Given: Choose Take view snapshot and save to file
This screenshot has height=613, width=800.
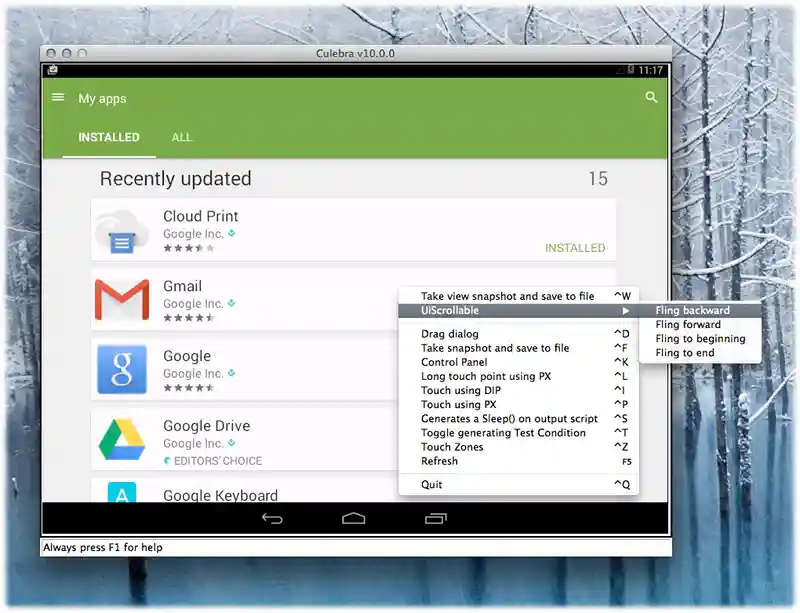Looking at the screenshot, I should pyautogui.click(x=518, y=296).
